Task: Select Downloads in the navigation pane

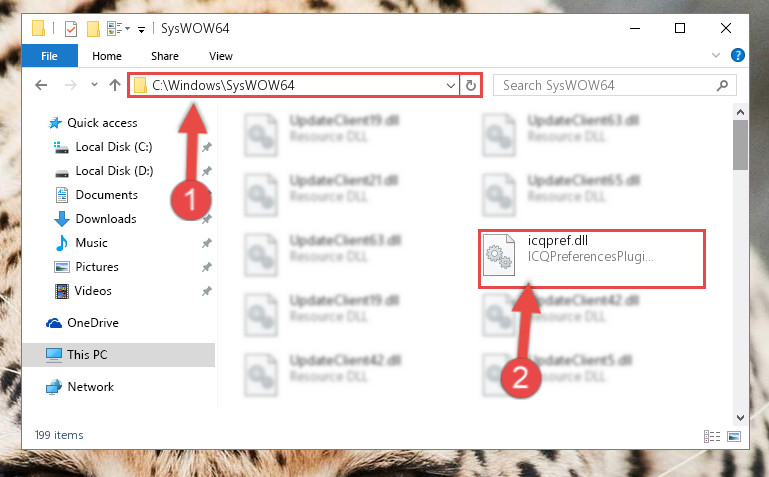Action: [x=106, y=219]
